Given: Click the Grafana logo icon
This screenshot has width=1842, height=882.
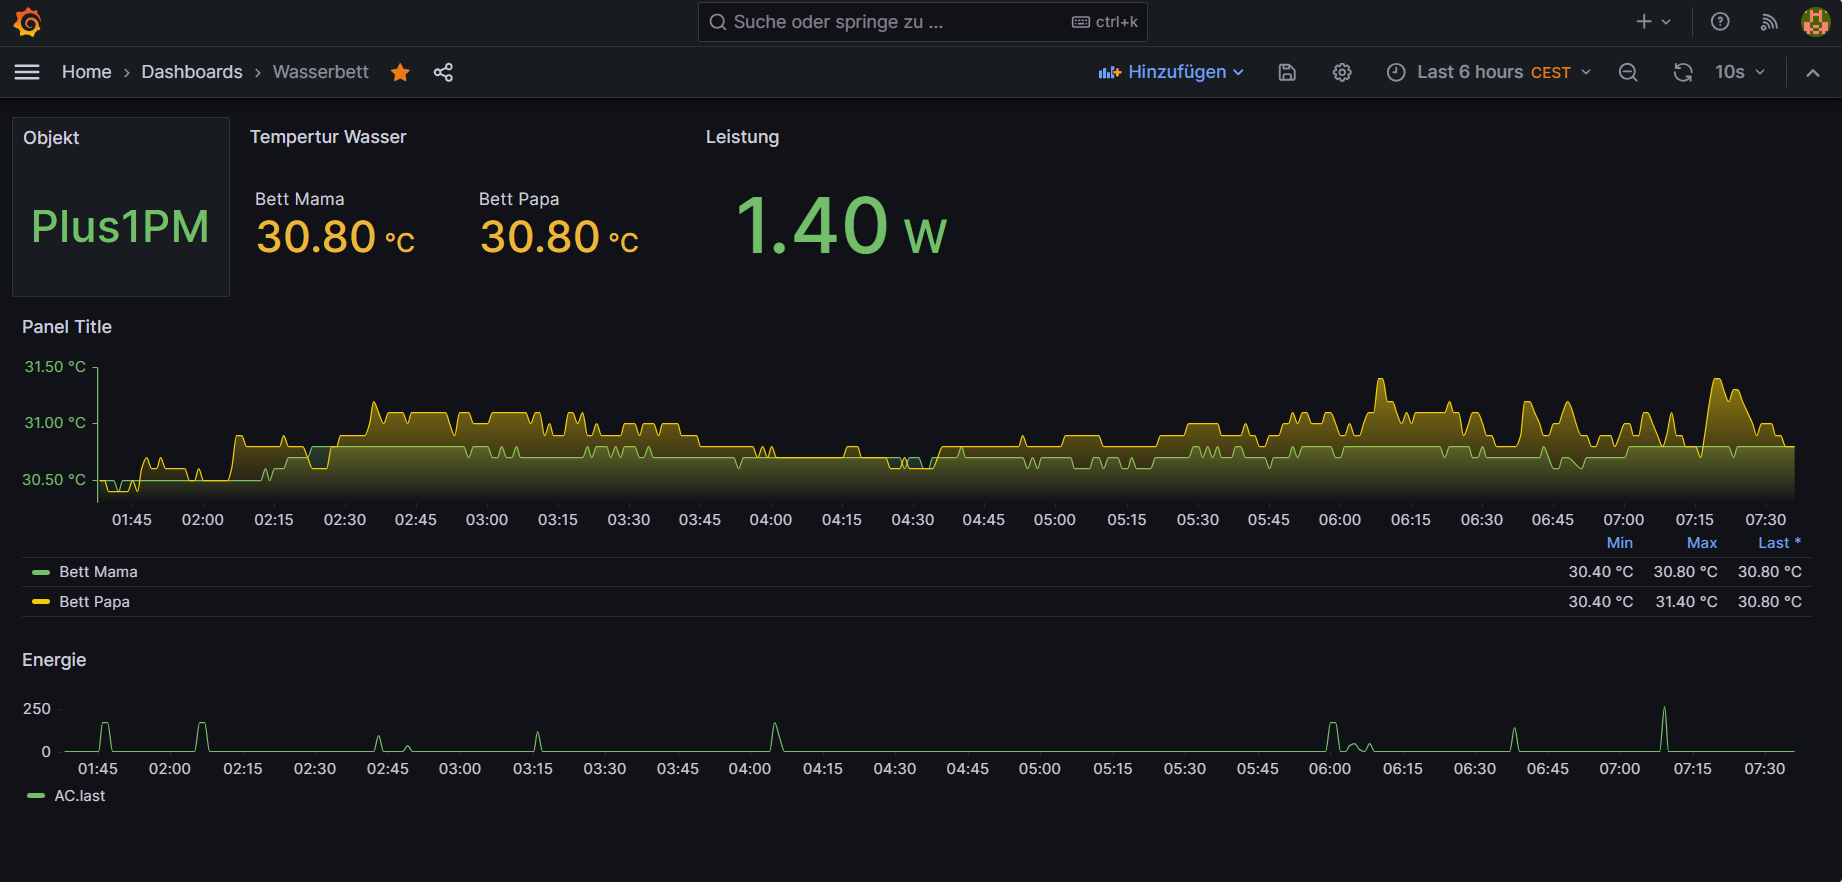Looking at the screenshot, I should coord(27,22).
